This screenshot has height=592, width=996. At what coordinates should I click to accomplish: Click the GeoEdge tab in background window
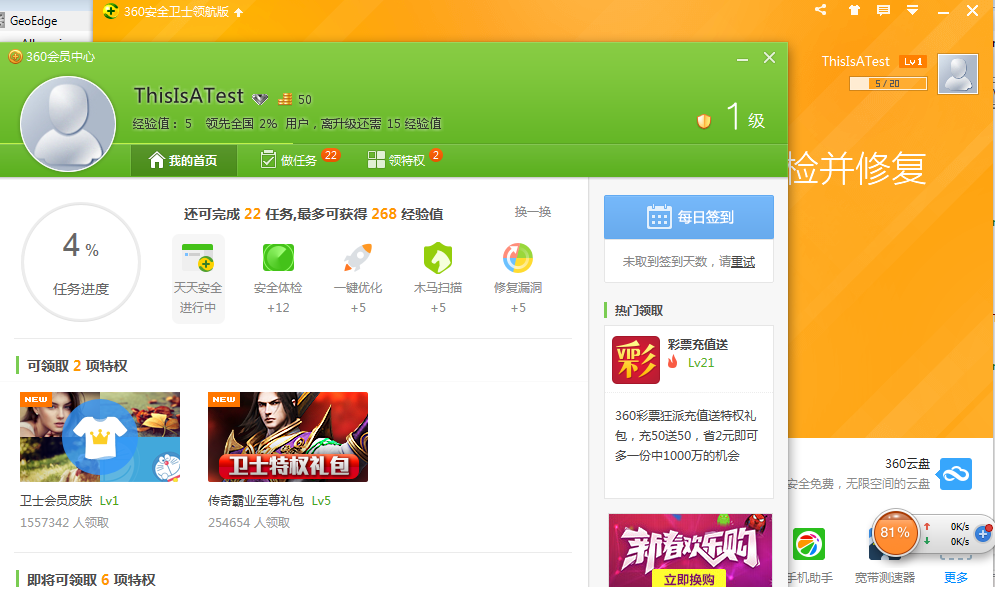pos(34,20)
